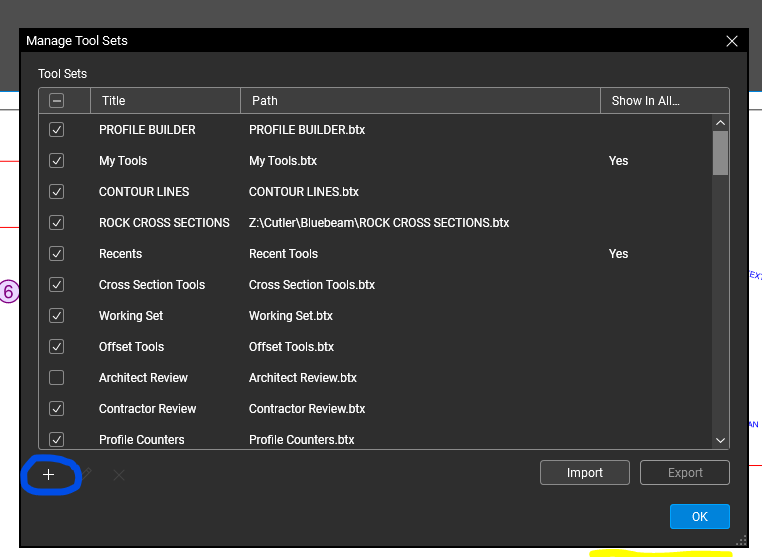Click the scroll up arrow
This screenshot has width=762, height=557.
(x=721, y=123)
